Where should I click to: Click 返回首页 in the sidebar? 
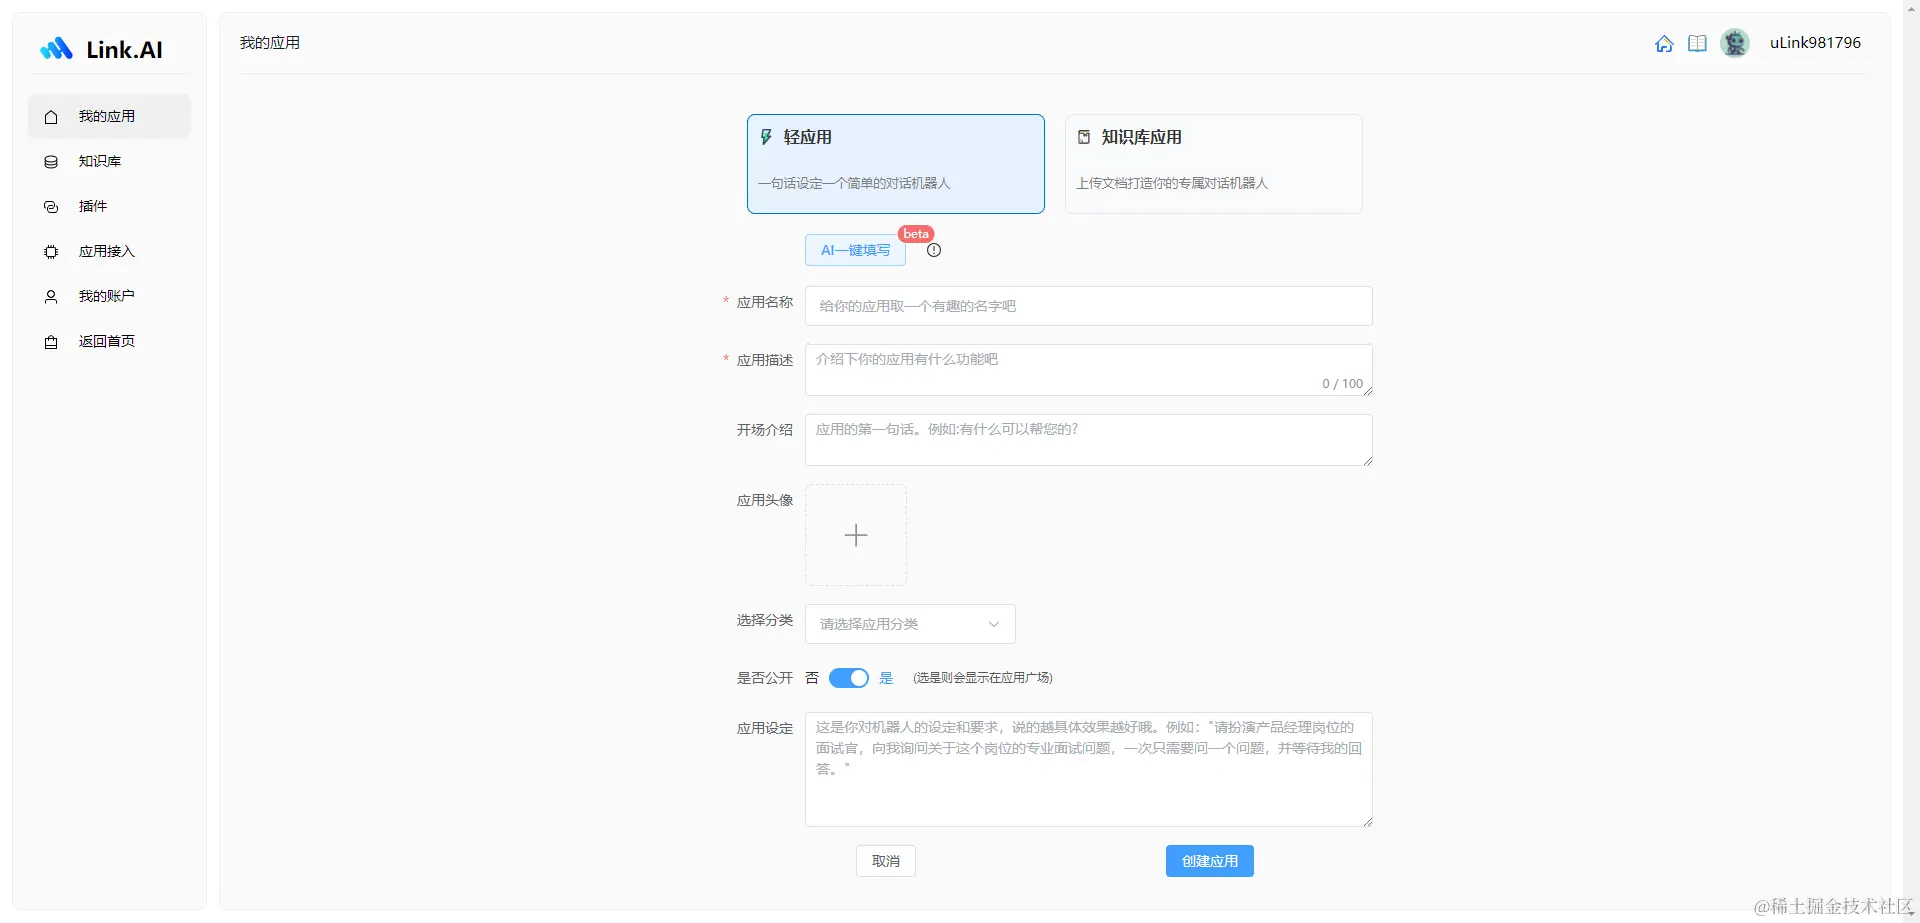click(108, 341)
